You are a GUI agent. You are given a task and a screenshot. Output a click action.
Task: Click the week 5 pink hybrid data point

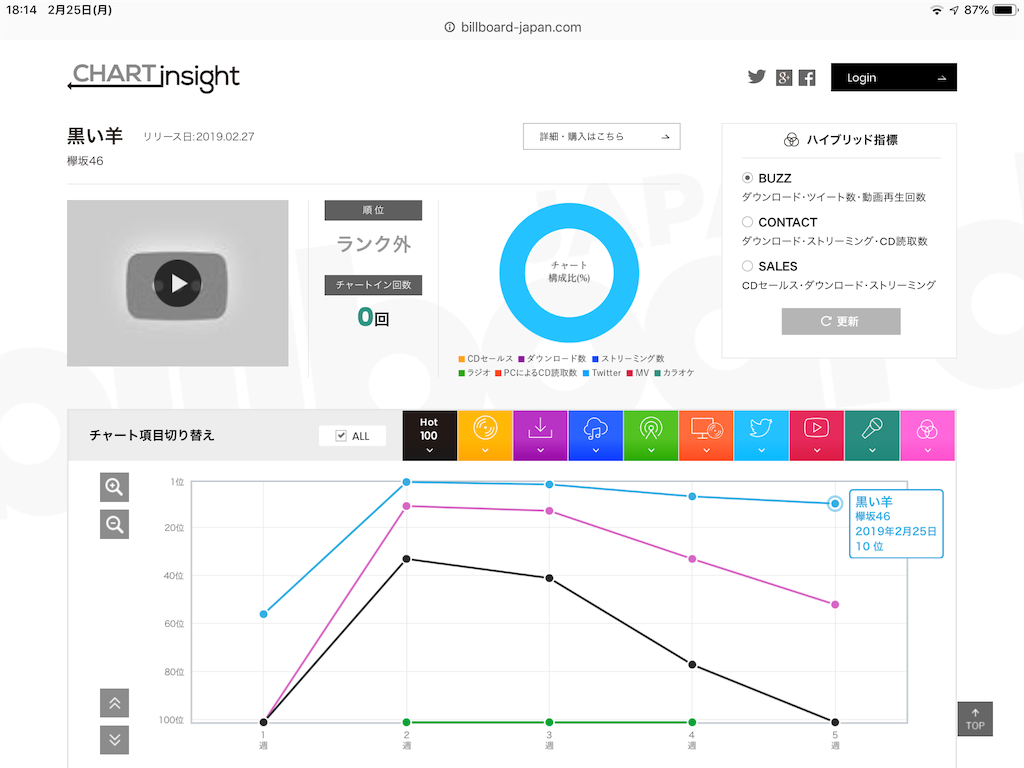click(835, 605)
